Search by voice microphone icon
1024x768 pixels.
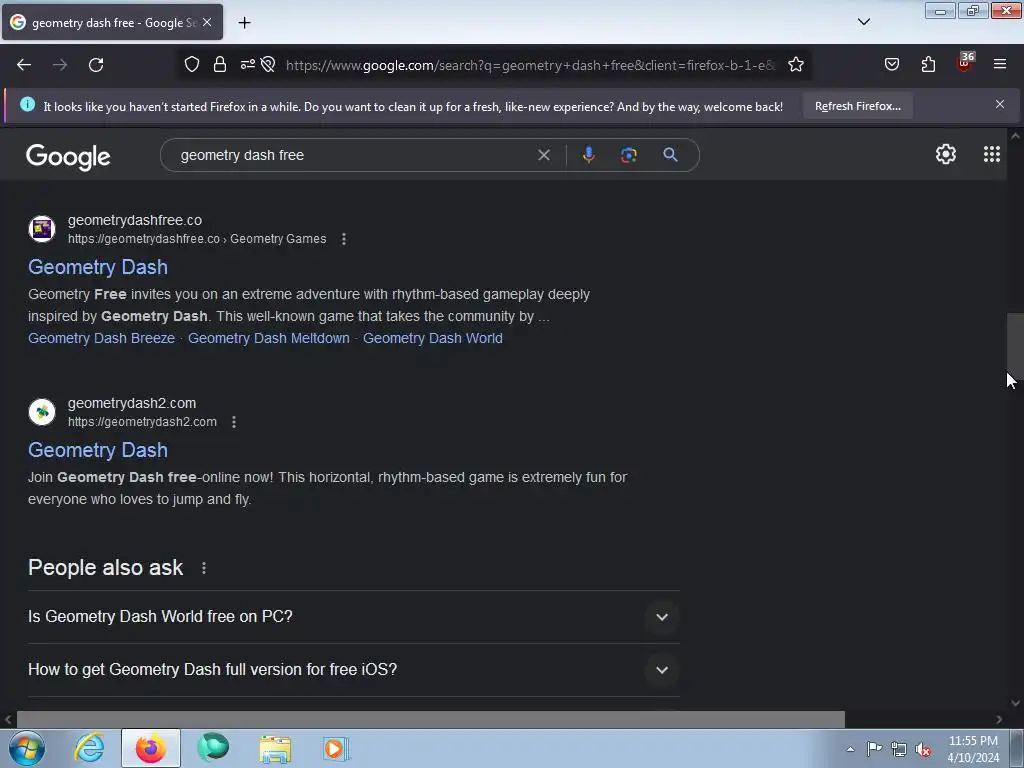[588, 155]
